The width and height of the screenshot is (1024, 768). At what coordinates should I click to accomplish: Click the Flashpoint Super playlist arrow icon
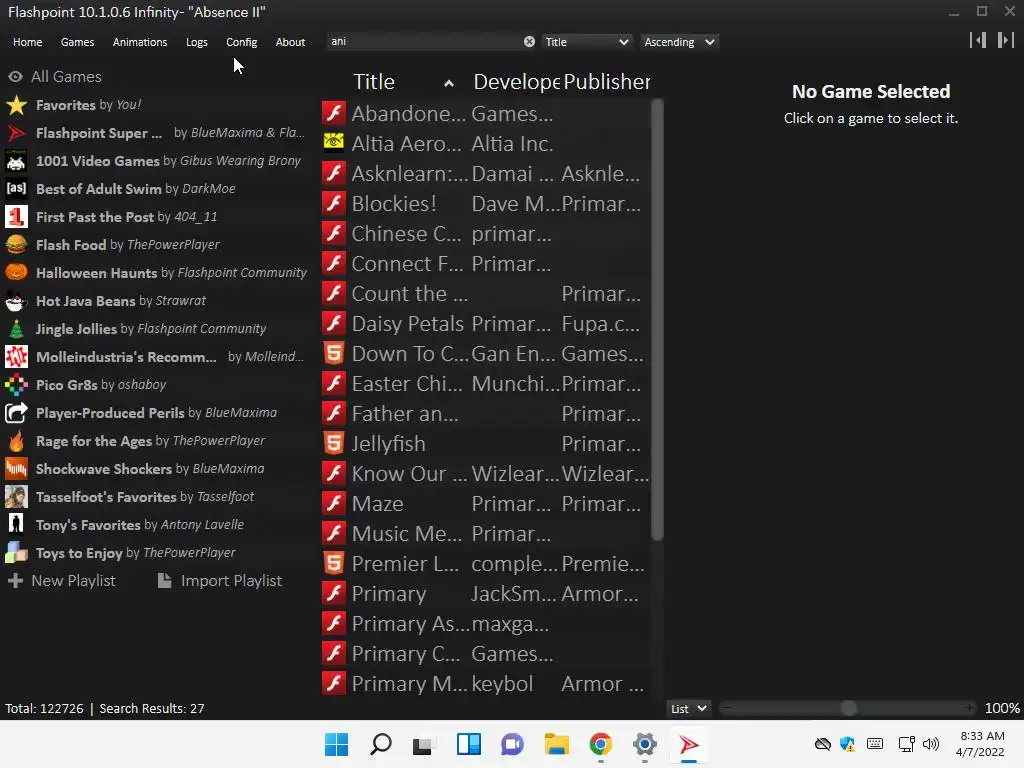[x=16, y=133]
